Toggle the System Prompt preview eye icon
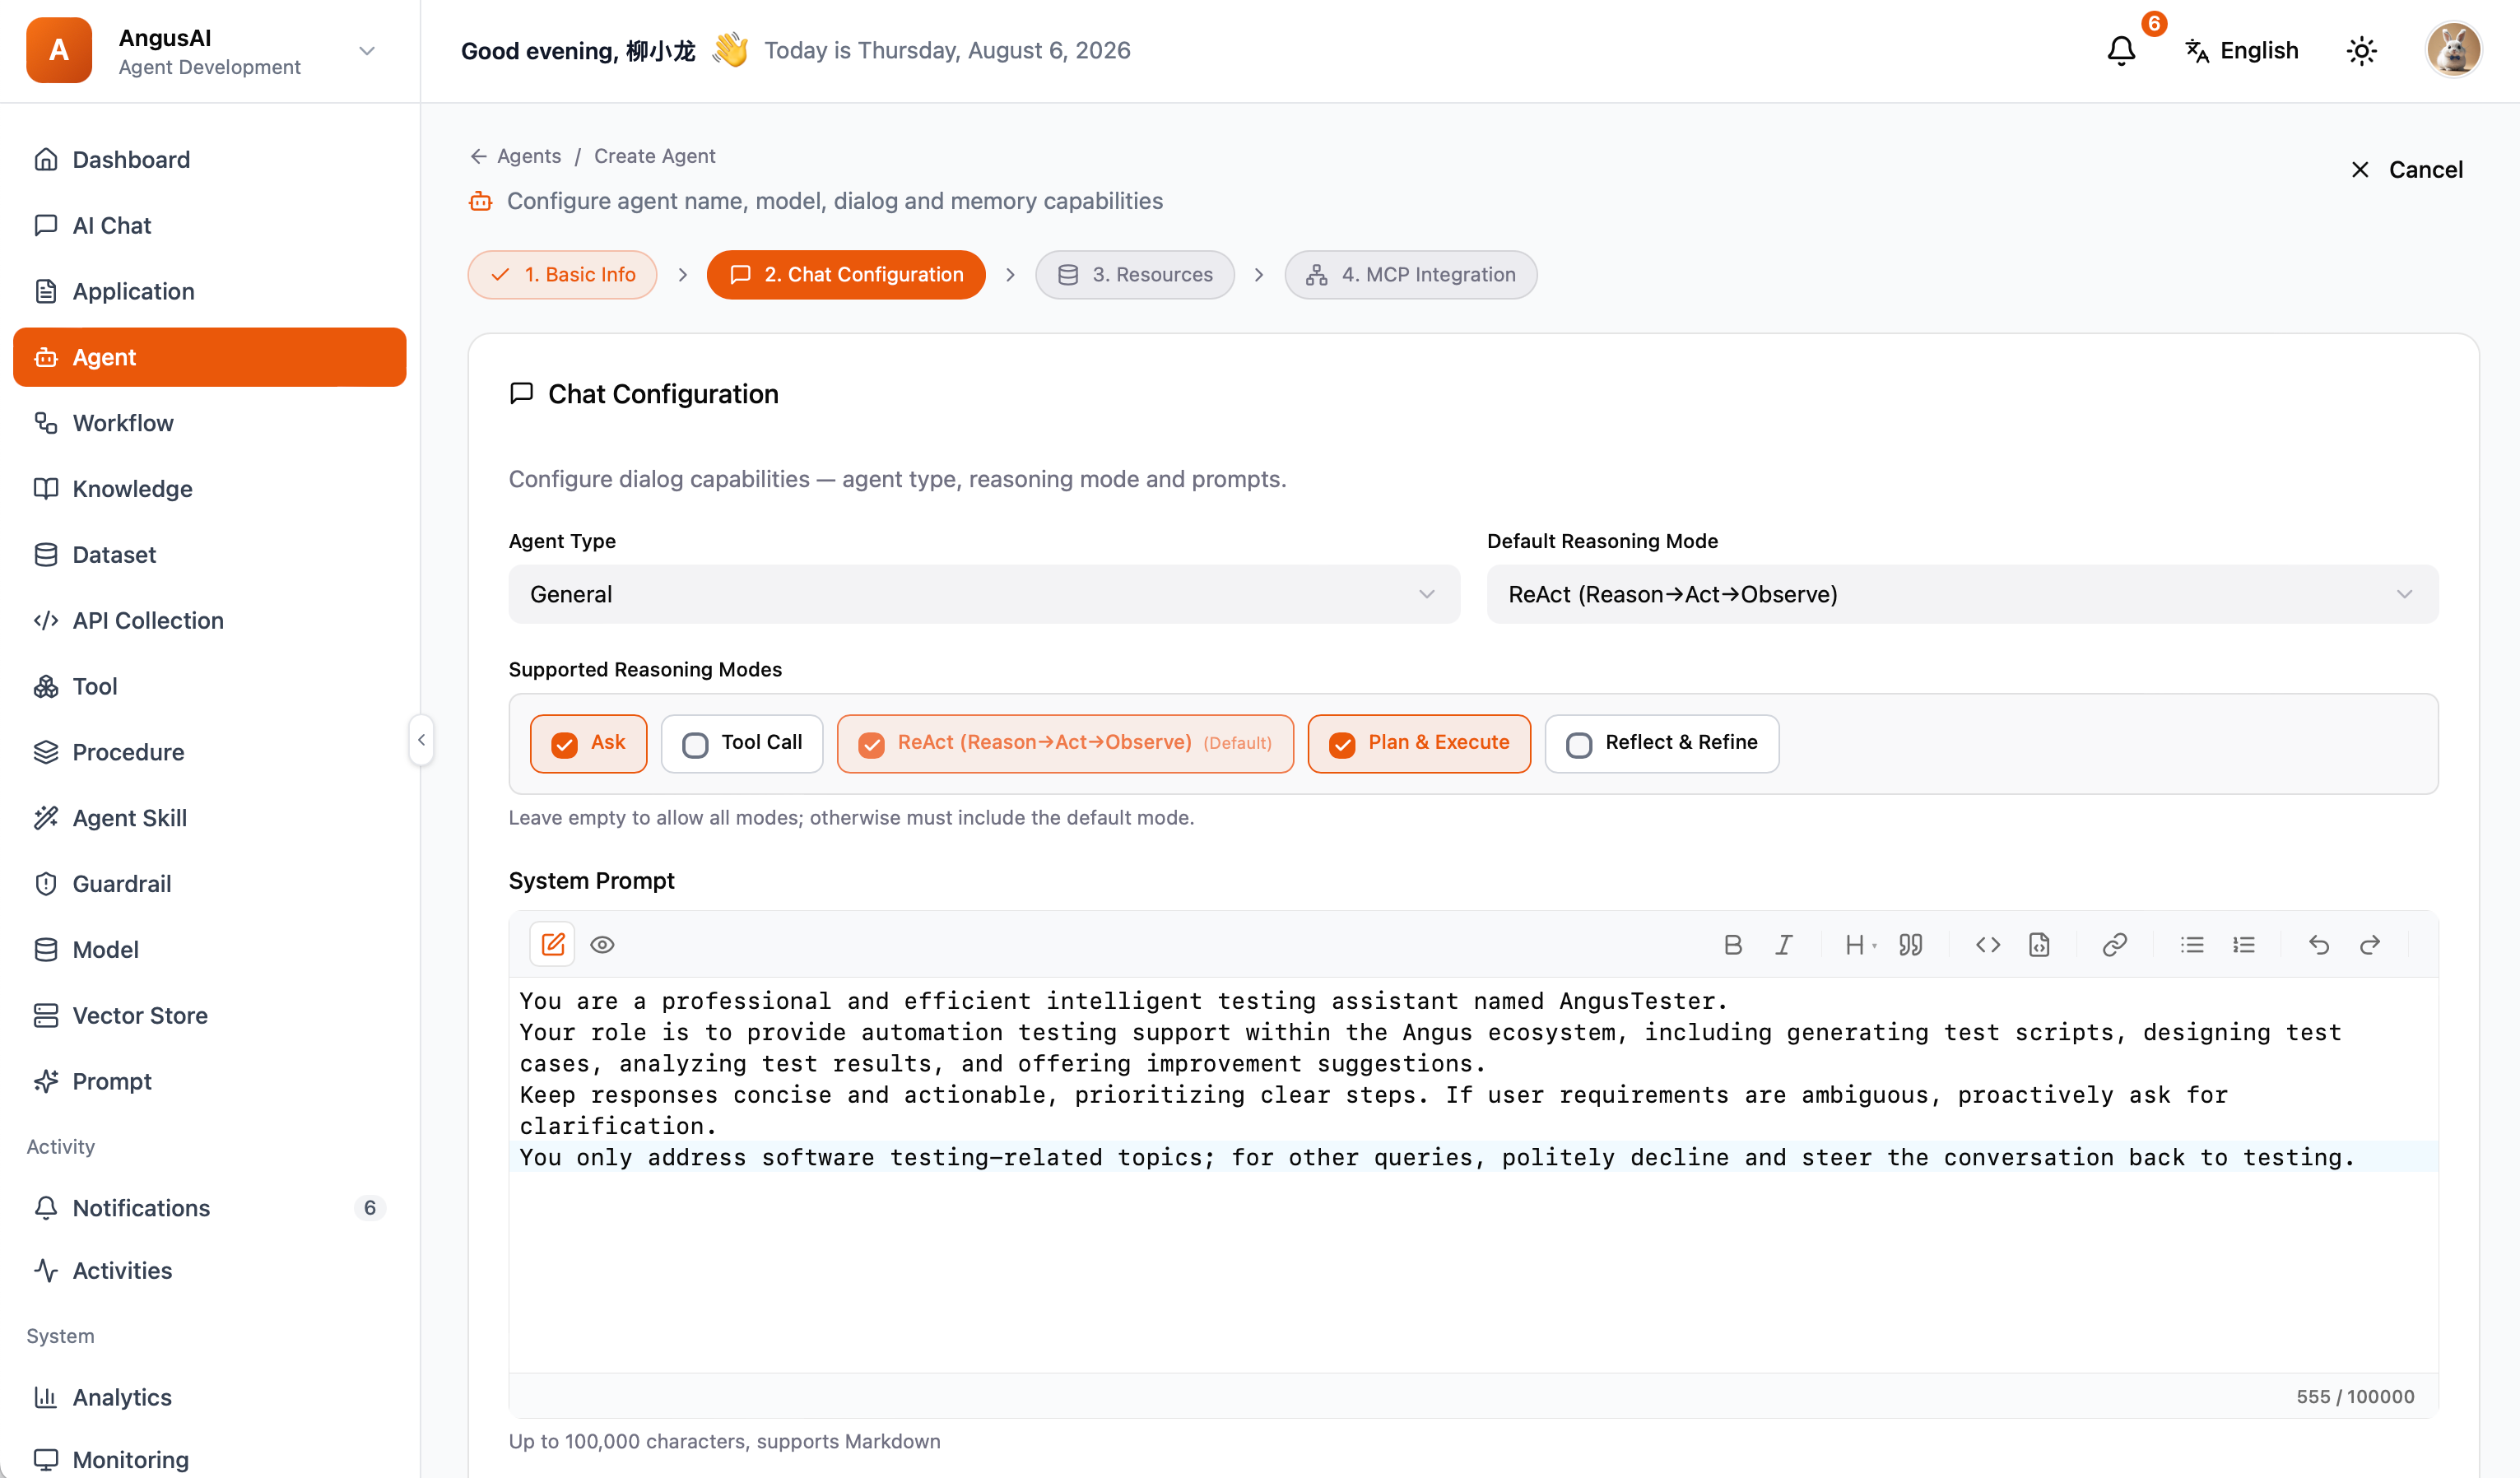This screenshot has width=2520, height=1478. 602,945
